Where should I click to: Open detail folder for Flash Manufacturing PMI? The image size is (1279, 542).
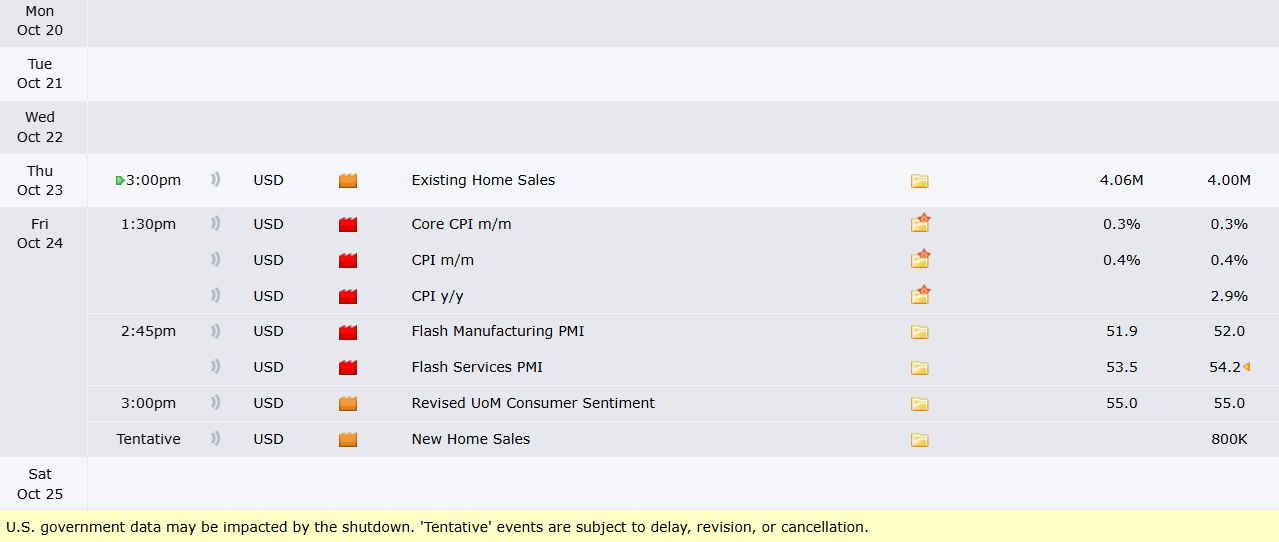pos(919,332)
